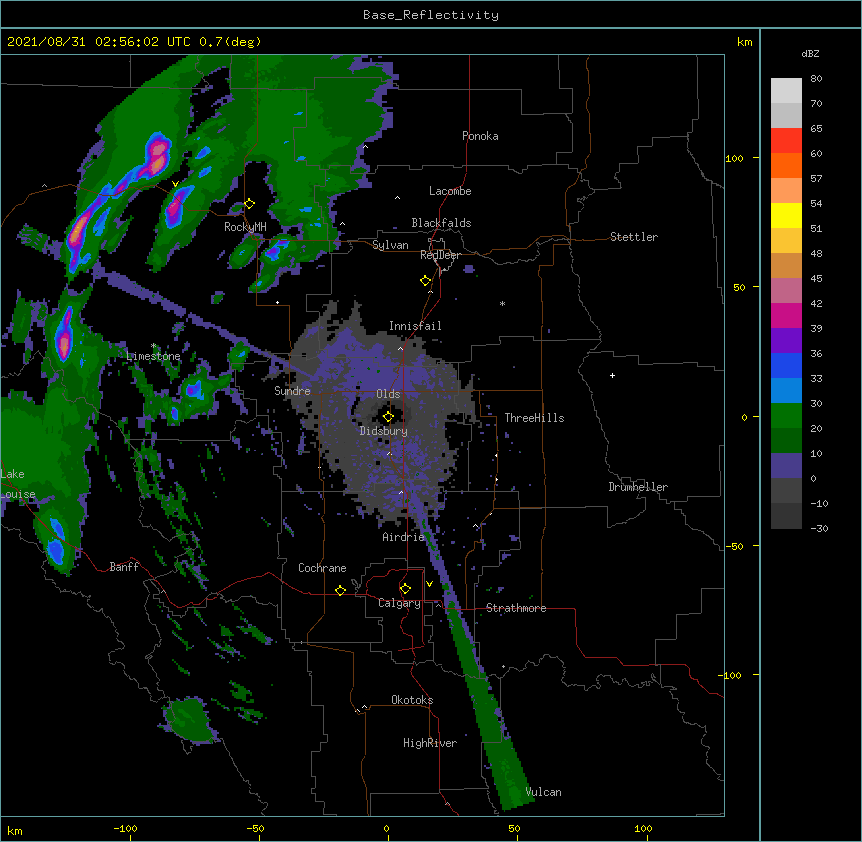Click the Banff town label
Screen dimensions: 862x842
click(x=124, y=567)
